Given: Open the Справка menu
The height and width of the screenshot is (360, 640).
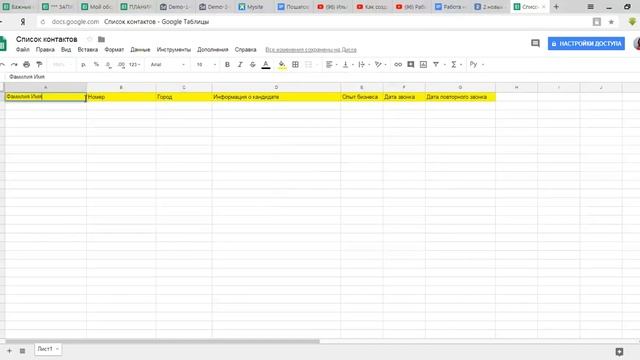Looking at the screenshot, I should pos(245,49).
